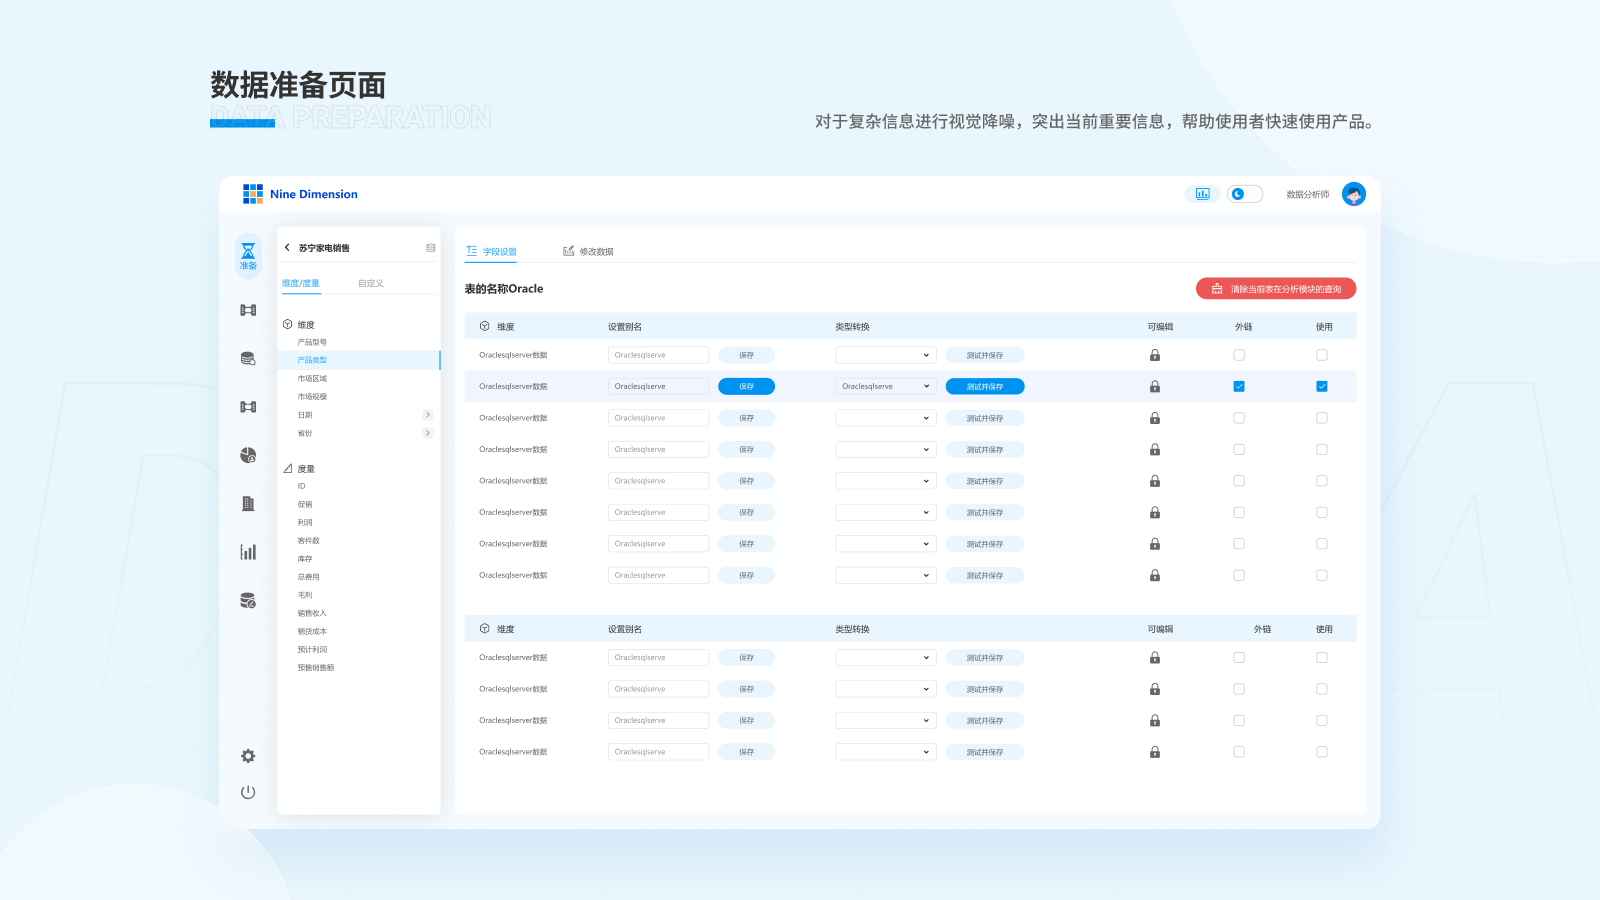Switch to the 自定义 tab
The image size is (1600, 900).
371,283
